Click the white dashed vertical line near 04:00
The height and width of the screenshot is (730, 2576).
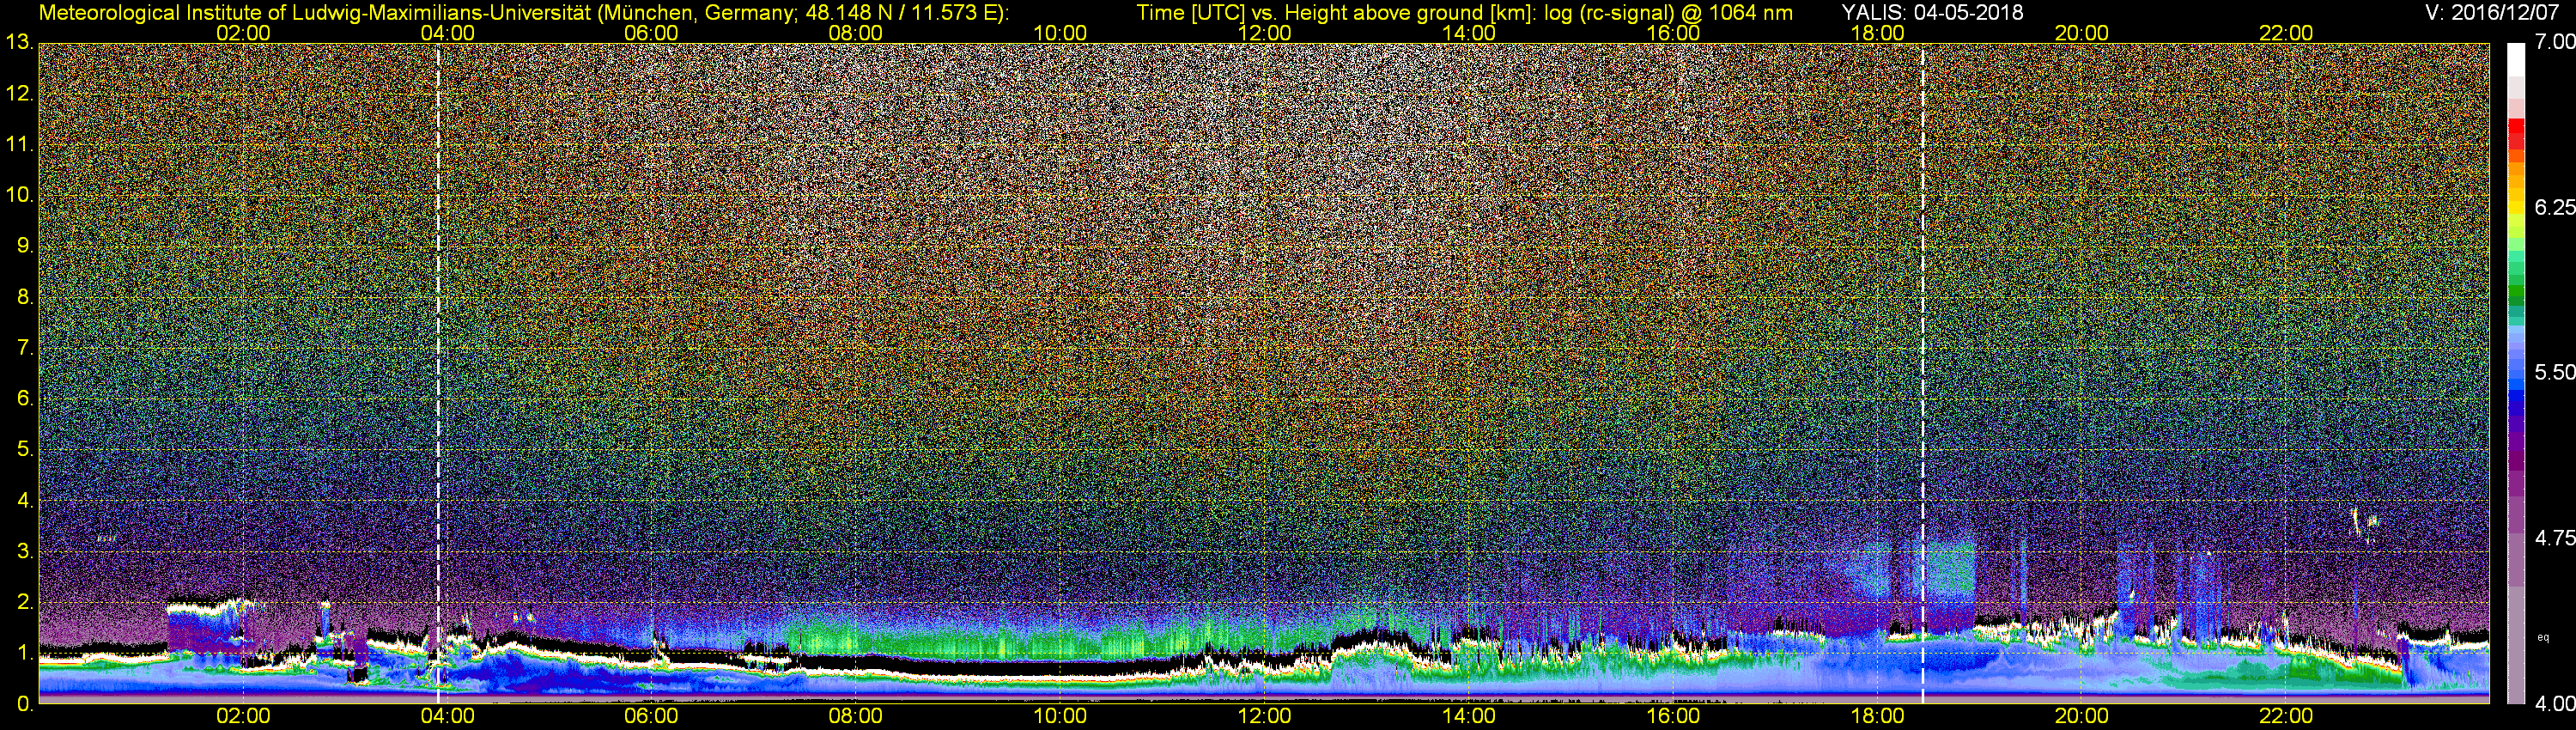point(438,374)
